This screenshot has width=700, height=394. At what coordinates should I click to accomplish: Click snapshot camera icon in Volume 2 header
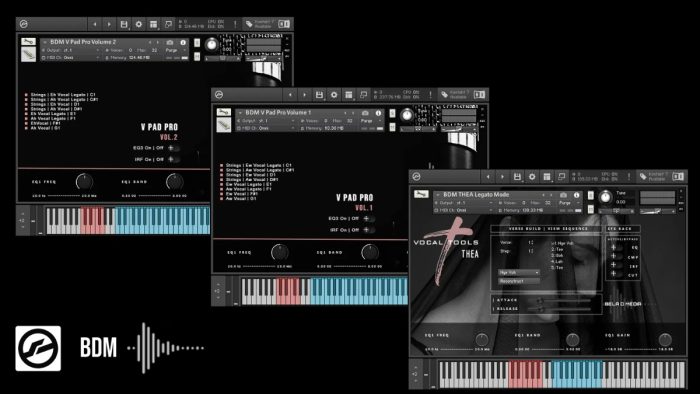pyautogui.click(x=170, y=42)
